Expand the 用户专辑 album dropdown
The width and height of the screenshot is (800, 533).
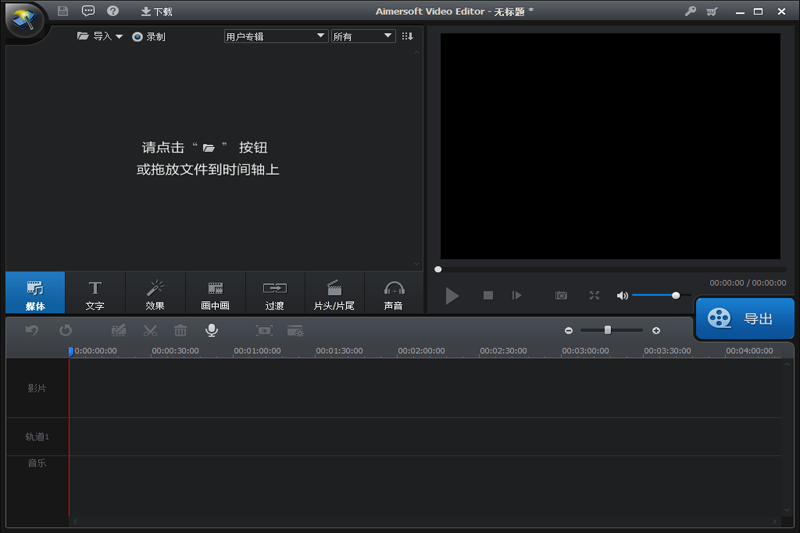pyautogui.click(x=276, y=36)
